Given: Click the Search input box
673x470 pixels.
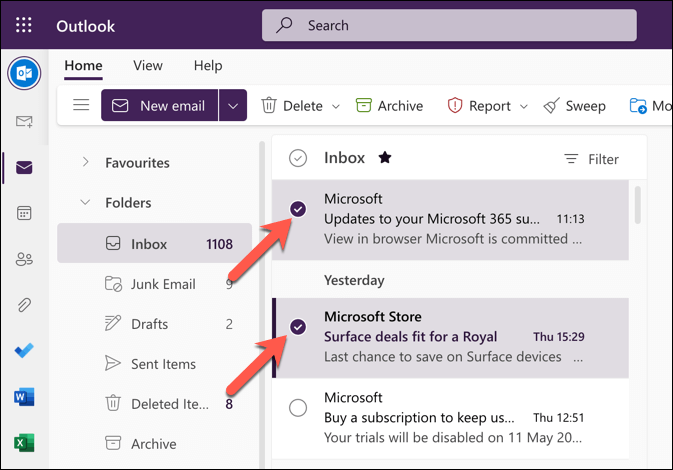Looking at the screenshot, I should click(448, 25).
